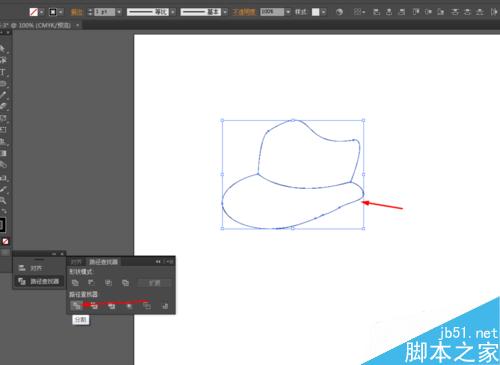Click the Unite shape mode icon

pyautogui.click(x=75, y=283)
